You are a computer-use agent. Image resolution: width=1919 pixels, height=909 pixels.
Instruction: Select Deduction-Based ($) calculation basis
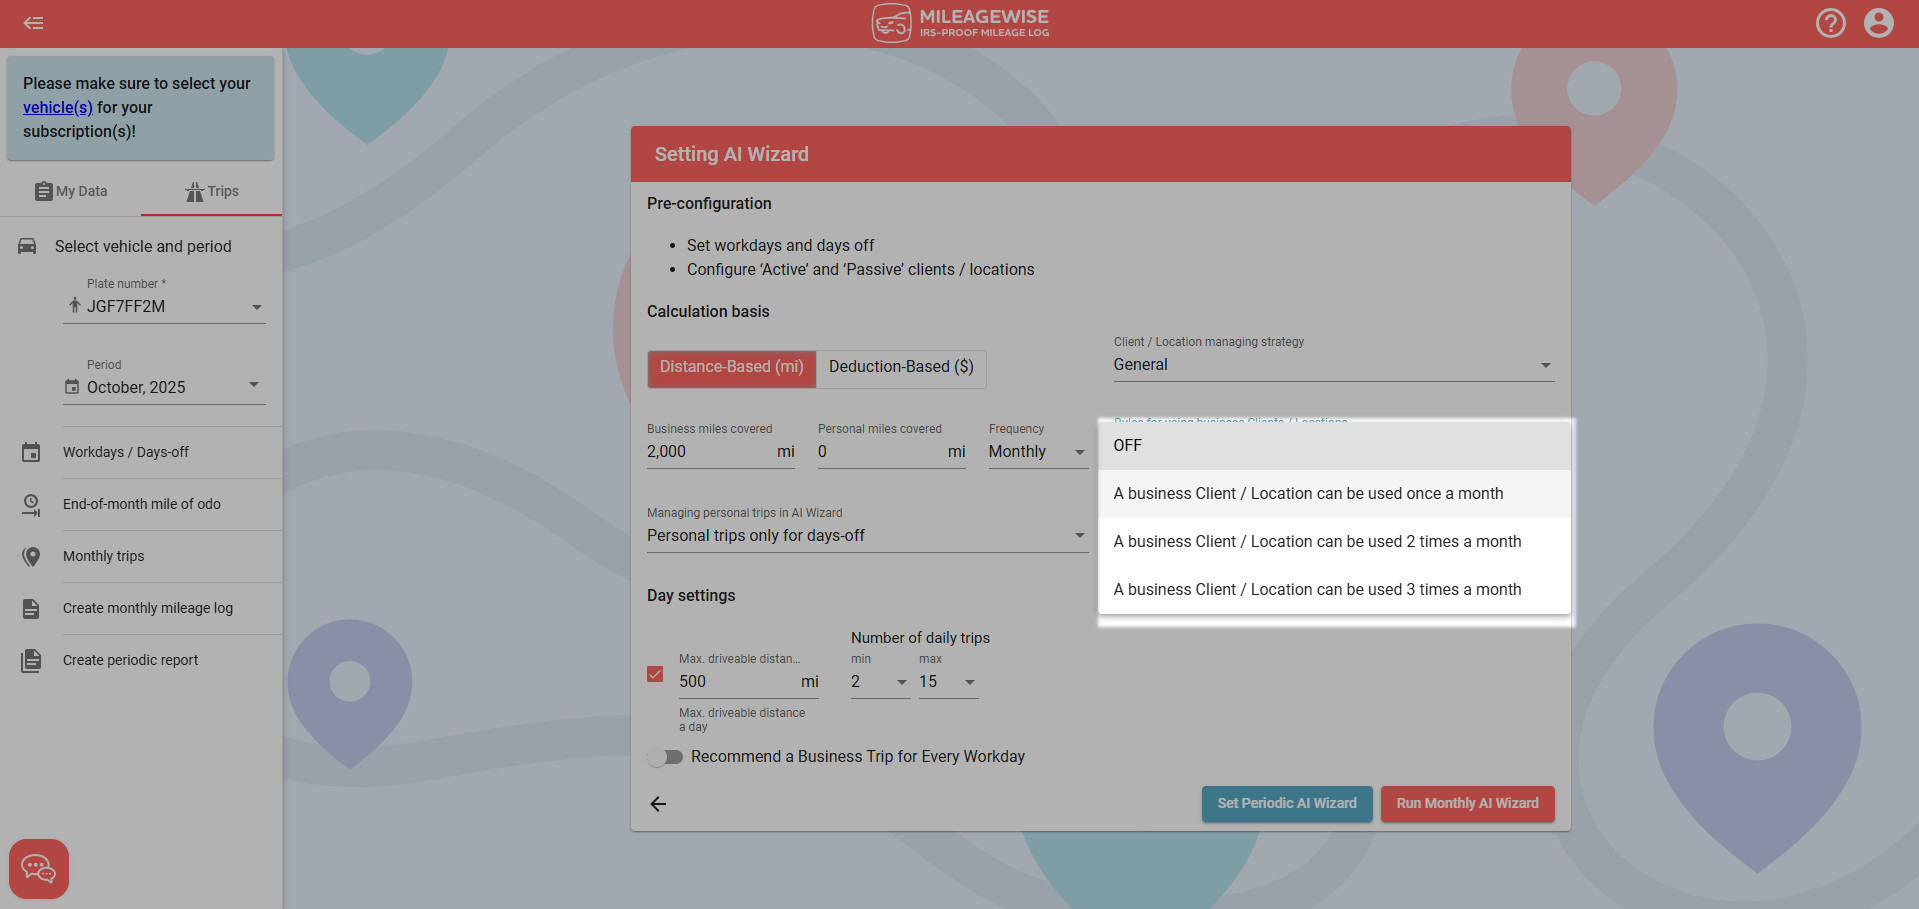pyautogui.click(x=900, y=367)
